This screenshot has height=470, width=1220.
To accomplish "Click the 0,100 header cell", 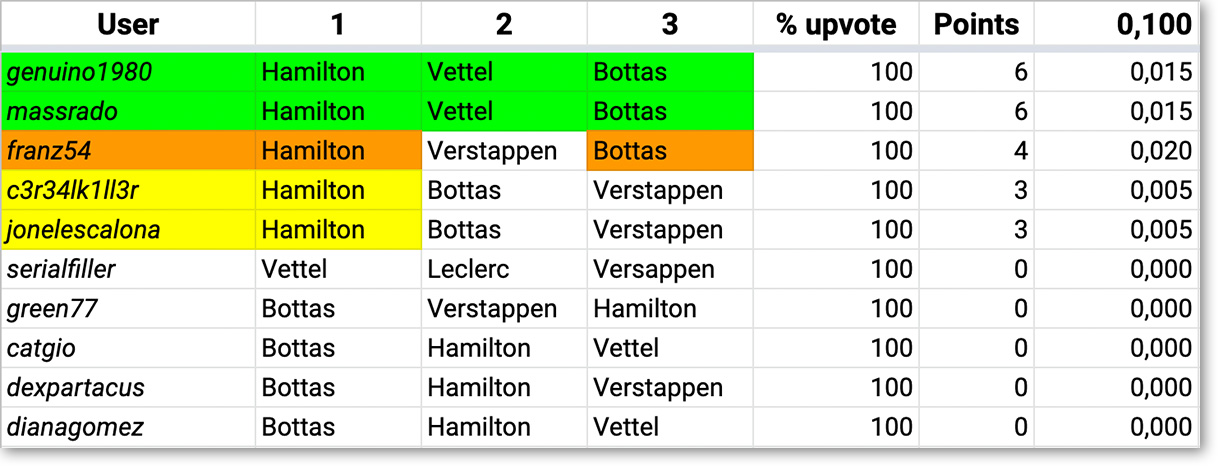I will click(x=1116, y=26).
